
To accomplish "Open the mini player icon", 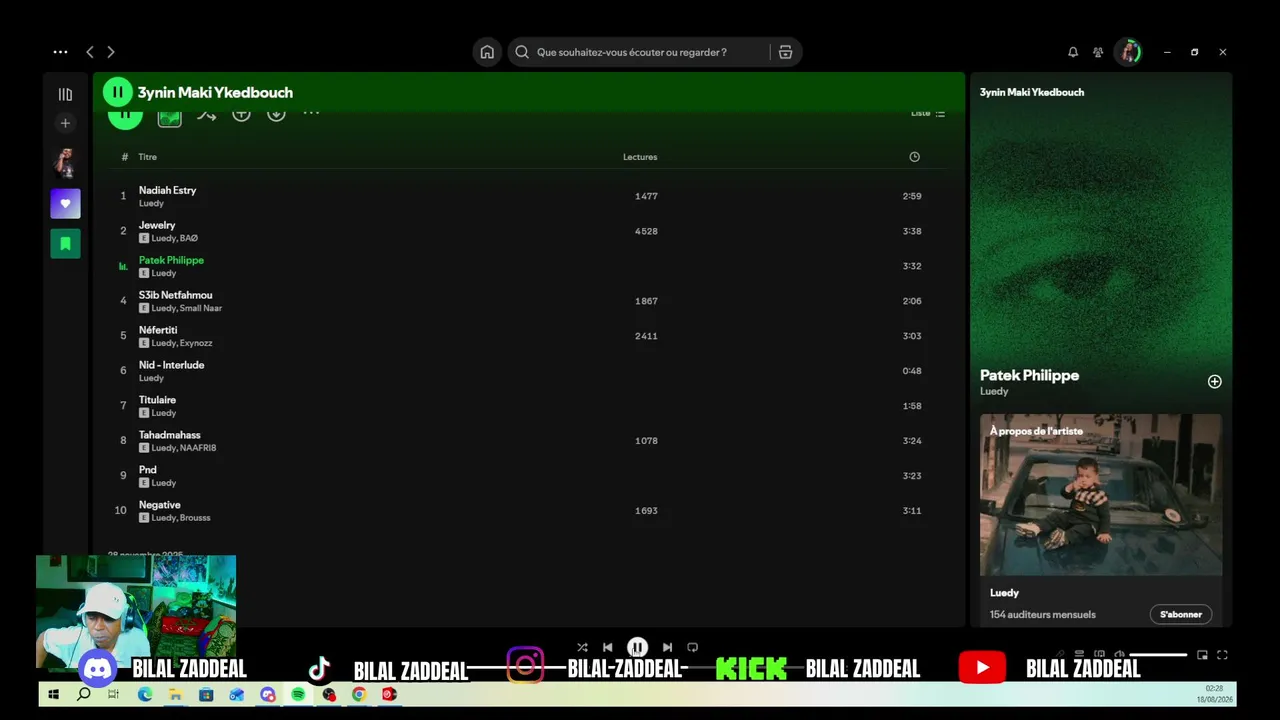I will pyautogui.click(x=1202, y=655).
